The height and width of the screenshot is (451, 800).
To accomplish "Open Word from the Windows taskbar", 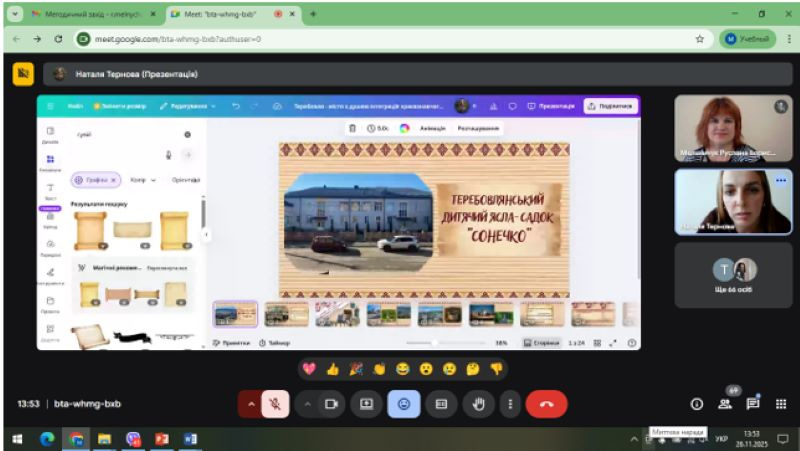I will pyautogui.click(x=190, y=439).
